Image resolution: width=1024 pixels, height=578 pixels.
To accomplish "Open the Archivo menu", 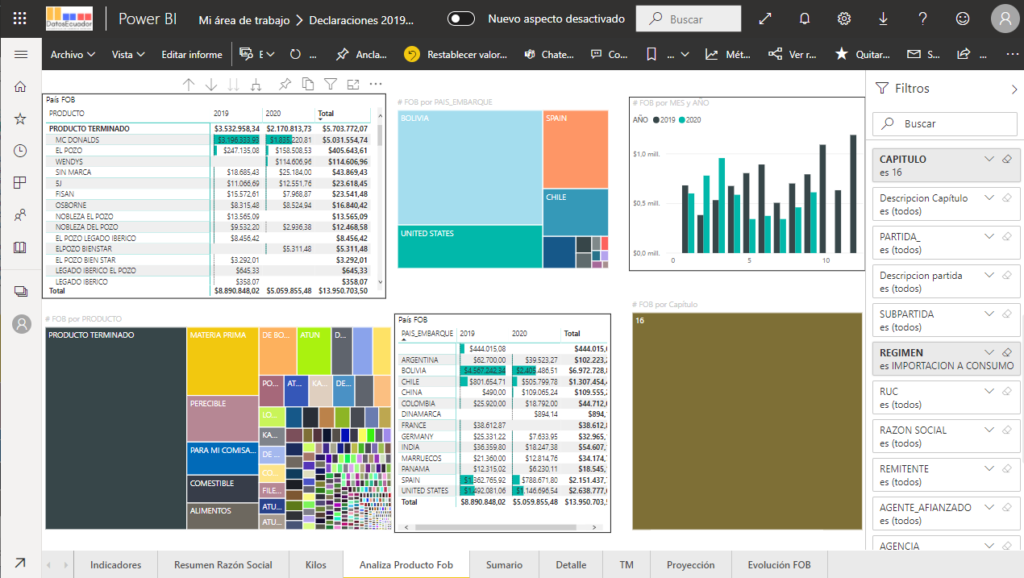I will pos(72,54).
